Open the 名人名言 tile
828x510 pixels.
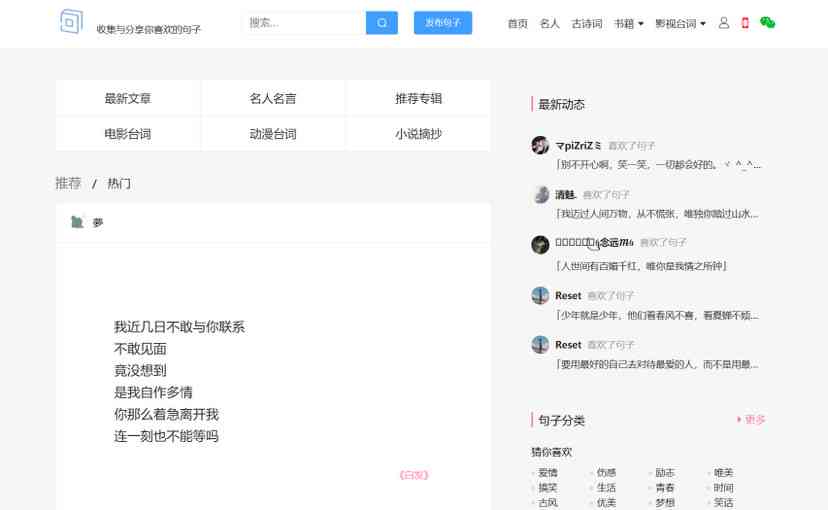(273, 98)
